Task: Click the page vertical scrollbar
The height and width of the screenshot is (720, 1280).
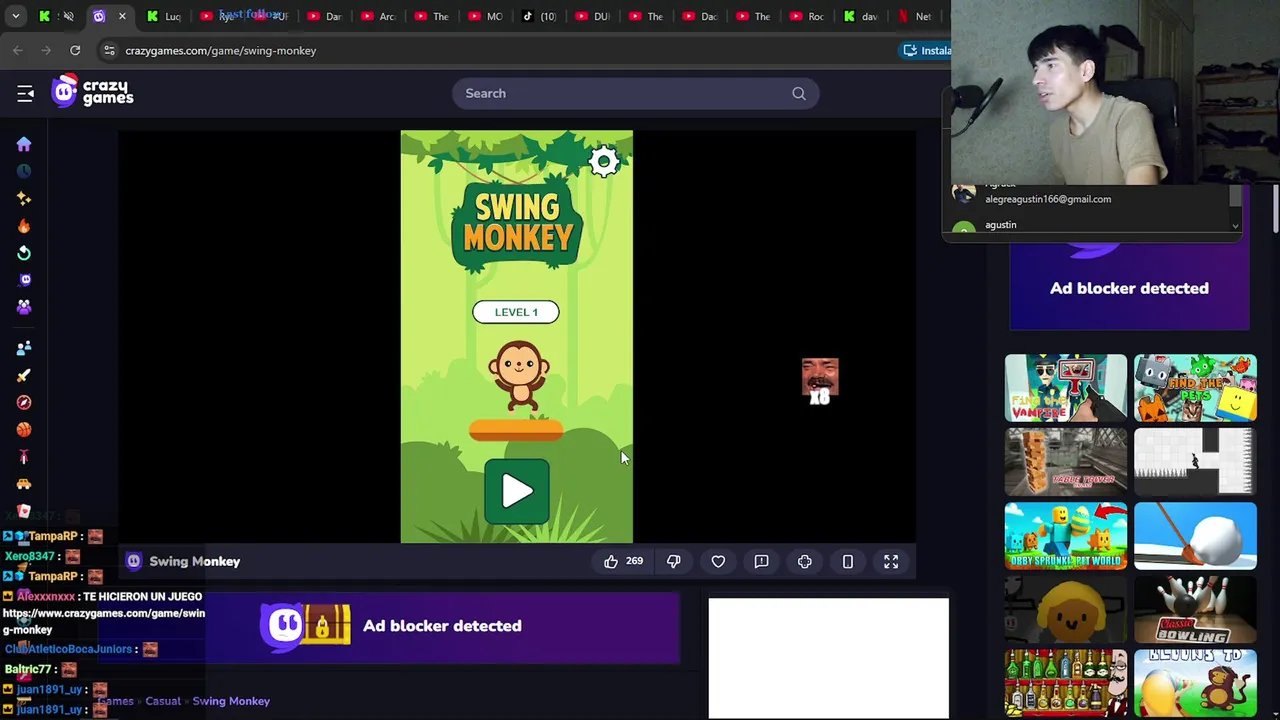Action: tap(1275, 210)
